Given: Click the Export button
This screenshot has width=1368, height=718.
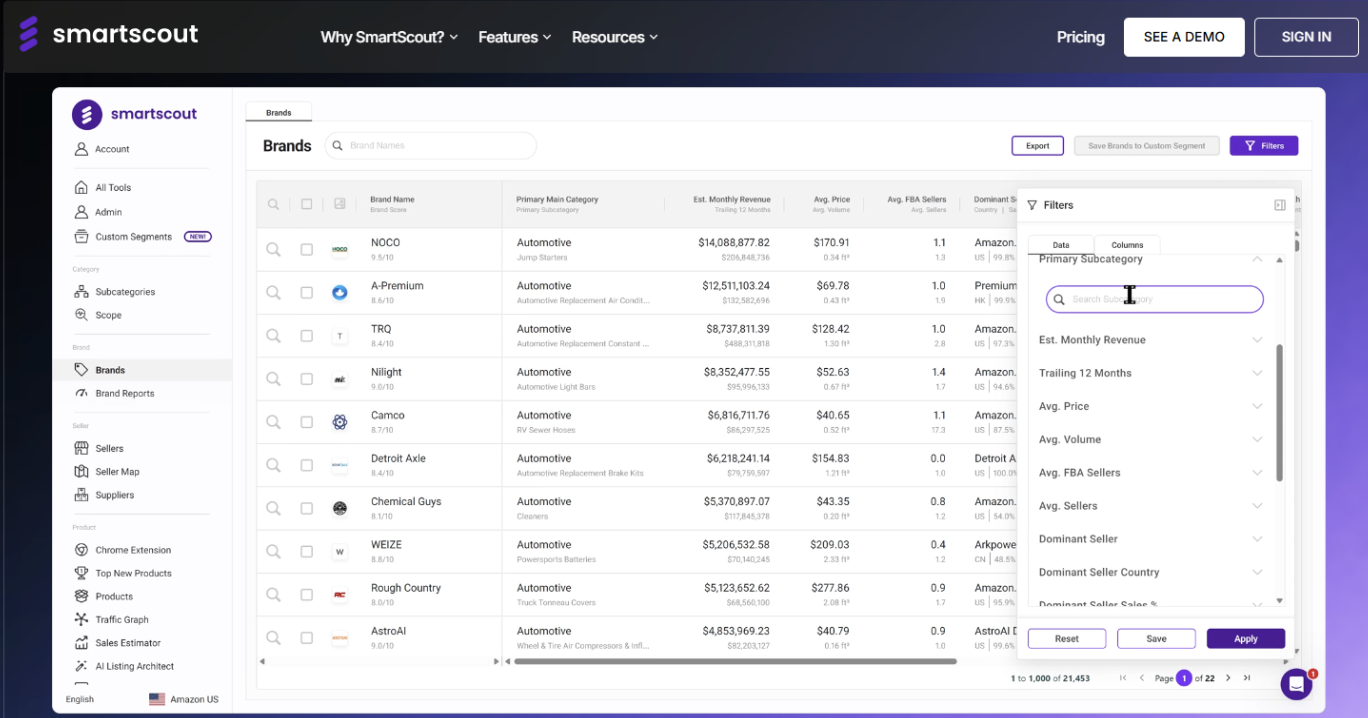Looking at the screenshot, I should click(x=1038, y=146).
